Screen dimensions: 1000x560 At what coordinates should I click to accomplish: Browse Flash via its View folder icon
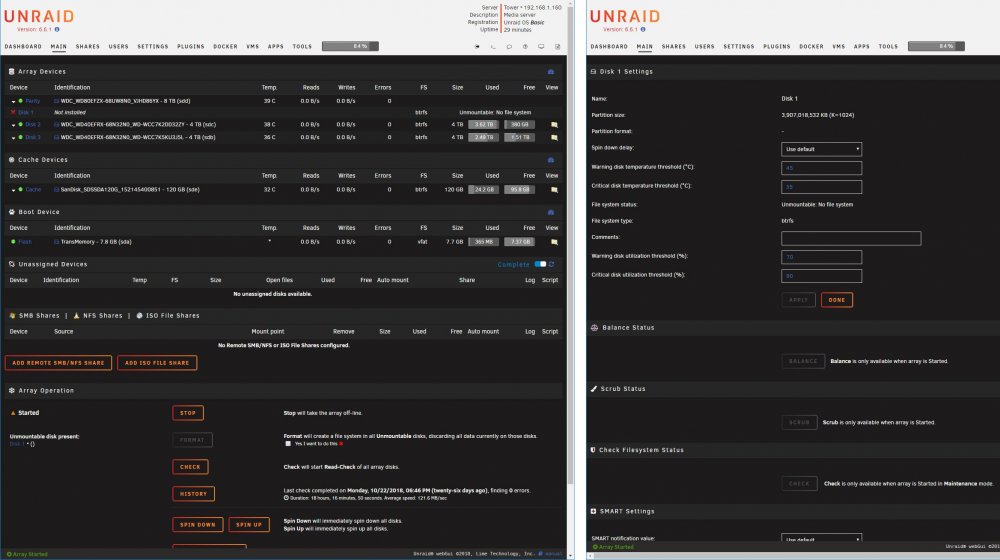[554, 242]
